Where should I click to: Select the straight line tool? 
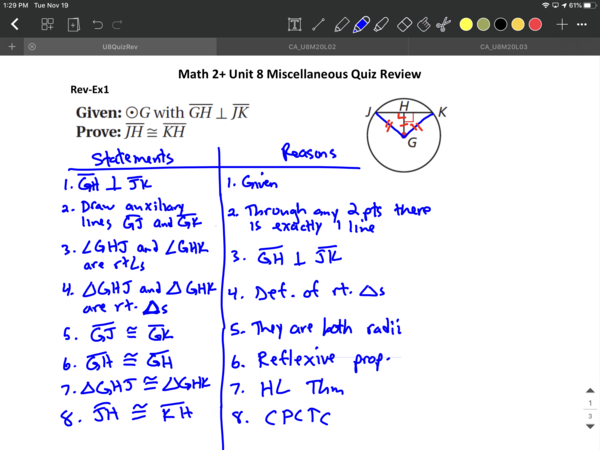pyautogui.click(x=319, y=23)
